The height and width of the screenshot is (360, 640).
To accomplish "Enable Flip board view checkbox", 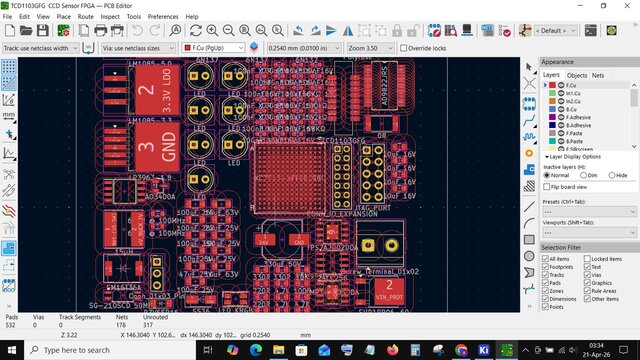I will tap(547, 187).
